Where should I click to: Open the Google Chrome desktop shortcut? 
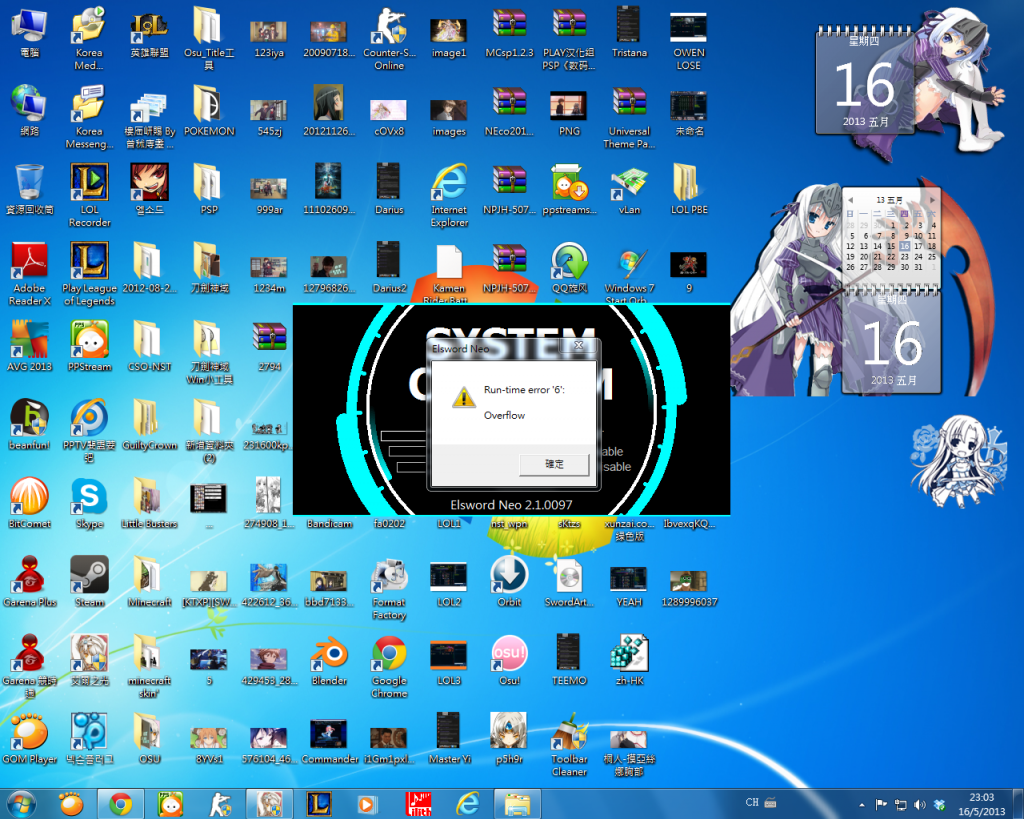(x=389, y=655)
